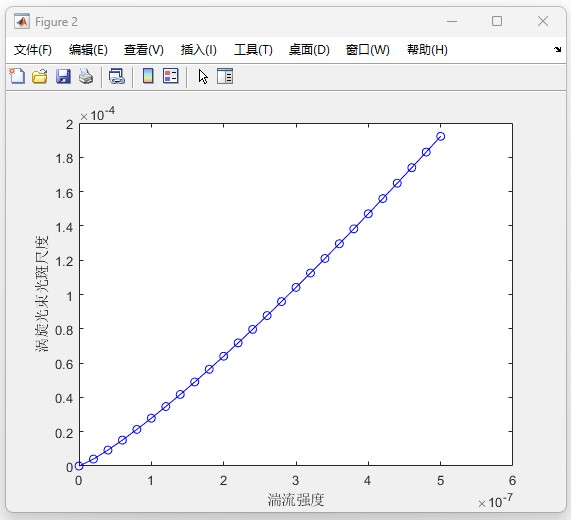
Task: Click the last data point marker on the curve
Action: coord(441,137)
